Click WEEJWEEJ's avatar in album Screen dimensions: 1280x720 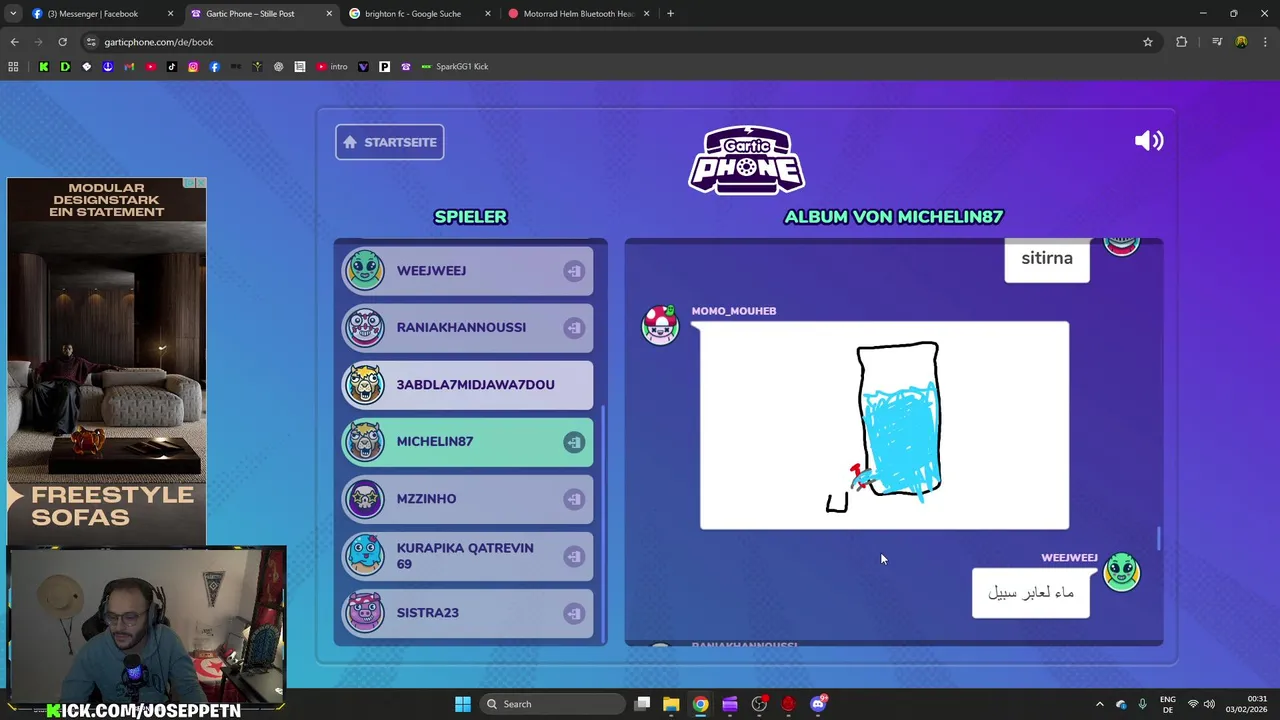tap(1122, 572)
